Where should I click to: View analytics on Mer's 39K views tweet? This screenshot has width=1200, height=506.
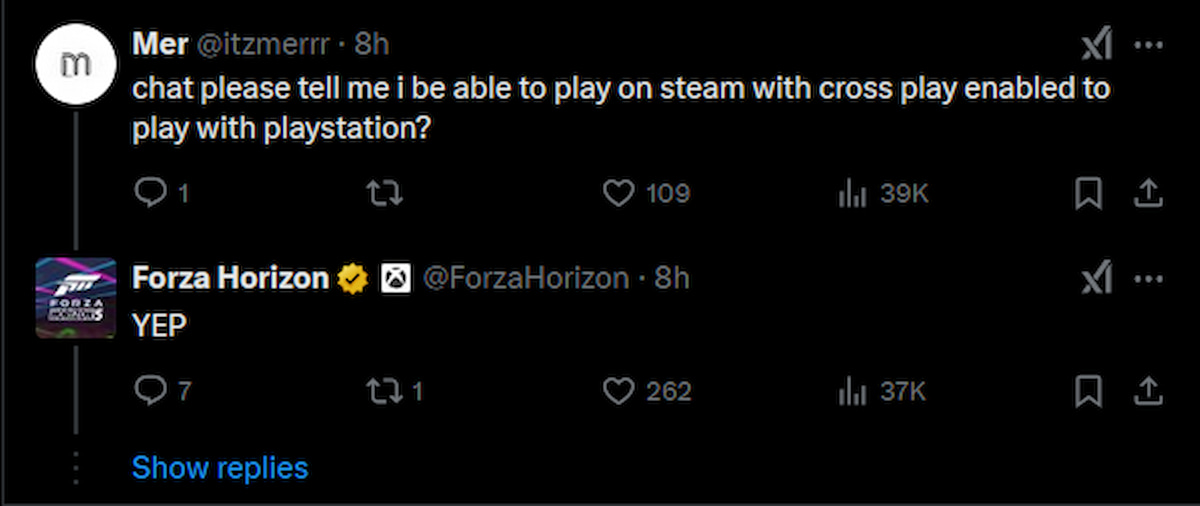coord(851,192)
